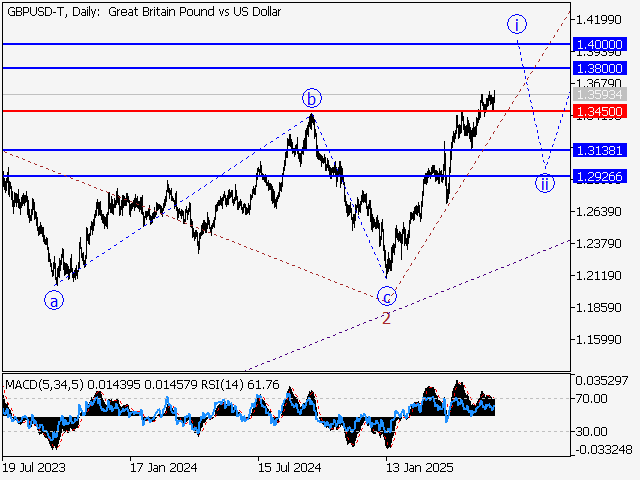Select the 1.40000 price level tag
Image resolution: width=640 pixels, height=480 pixels.
(600, 45)
